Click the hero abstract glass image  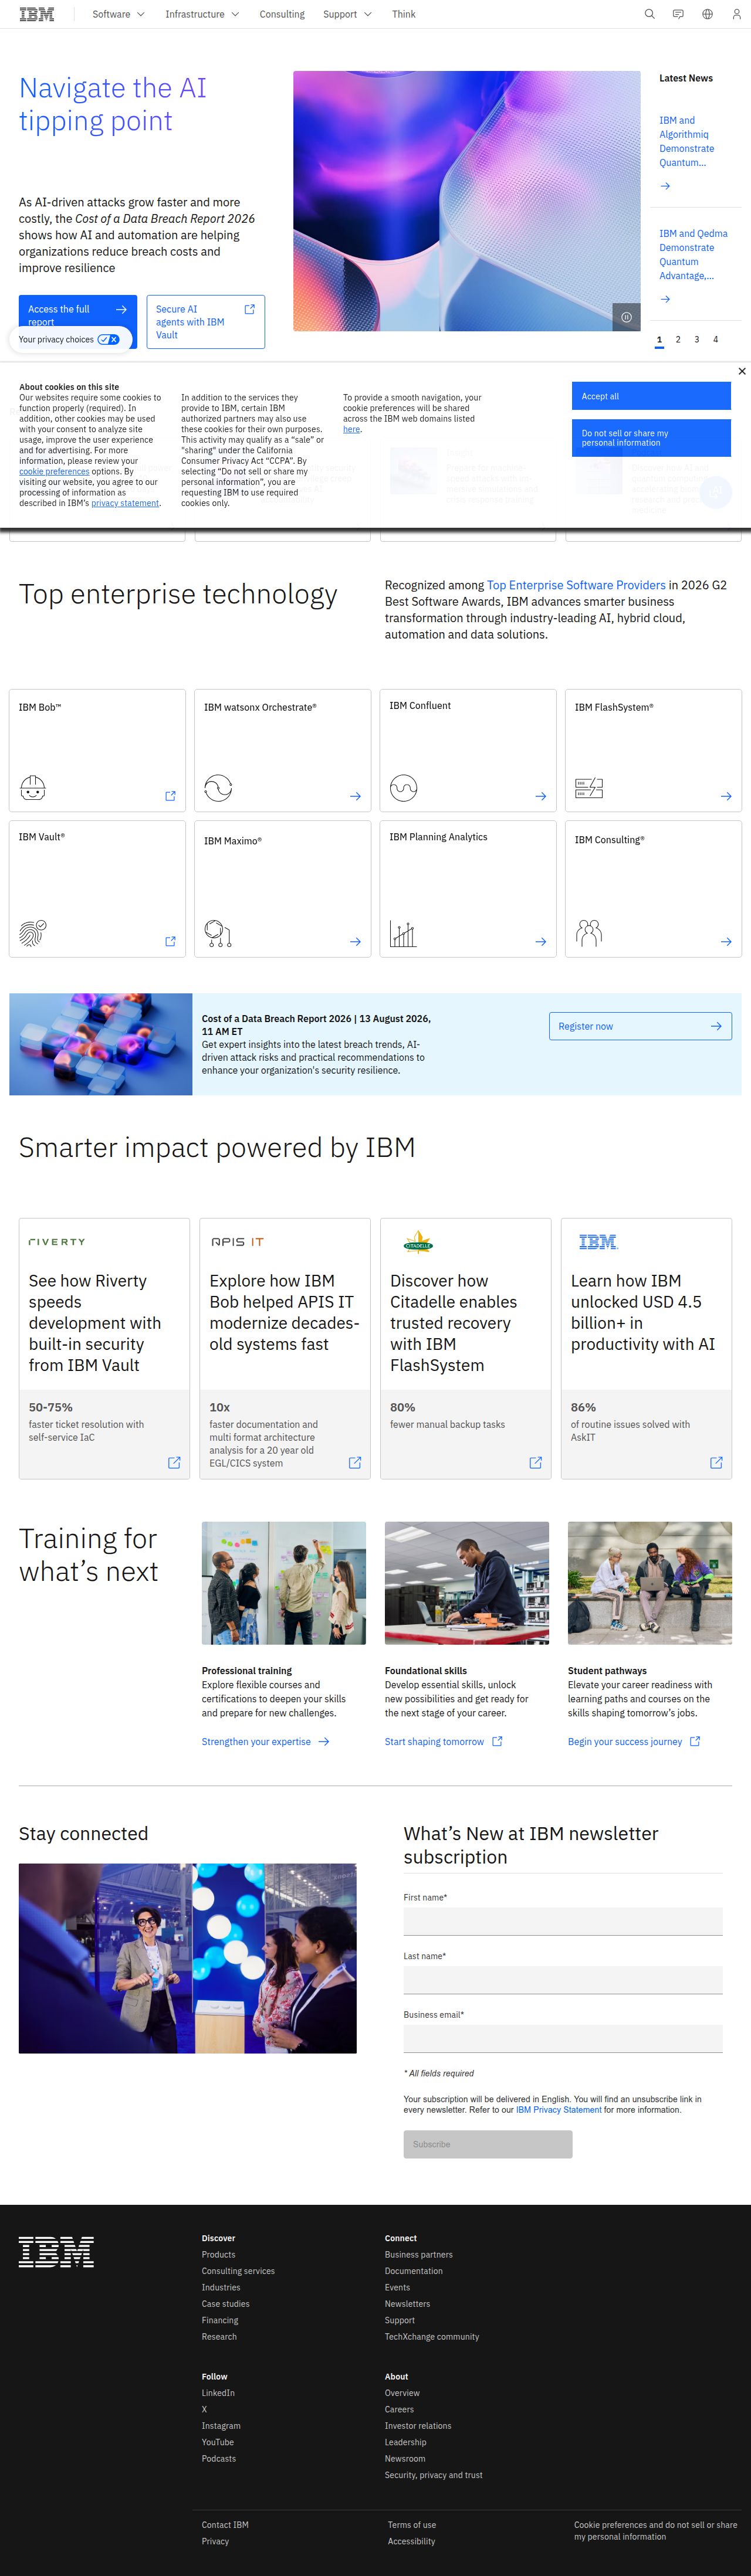[466, 200]
